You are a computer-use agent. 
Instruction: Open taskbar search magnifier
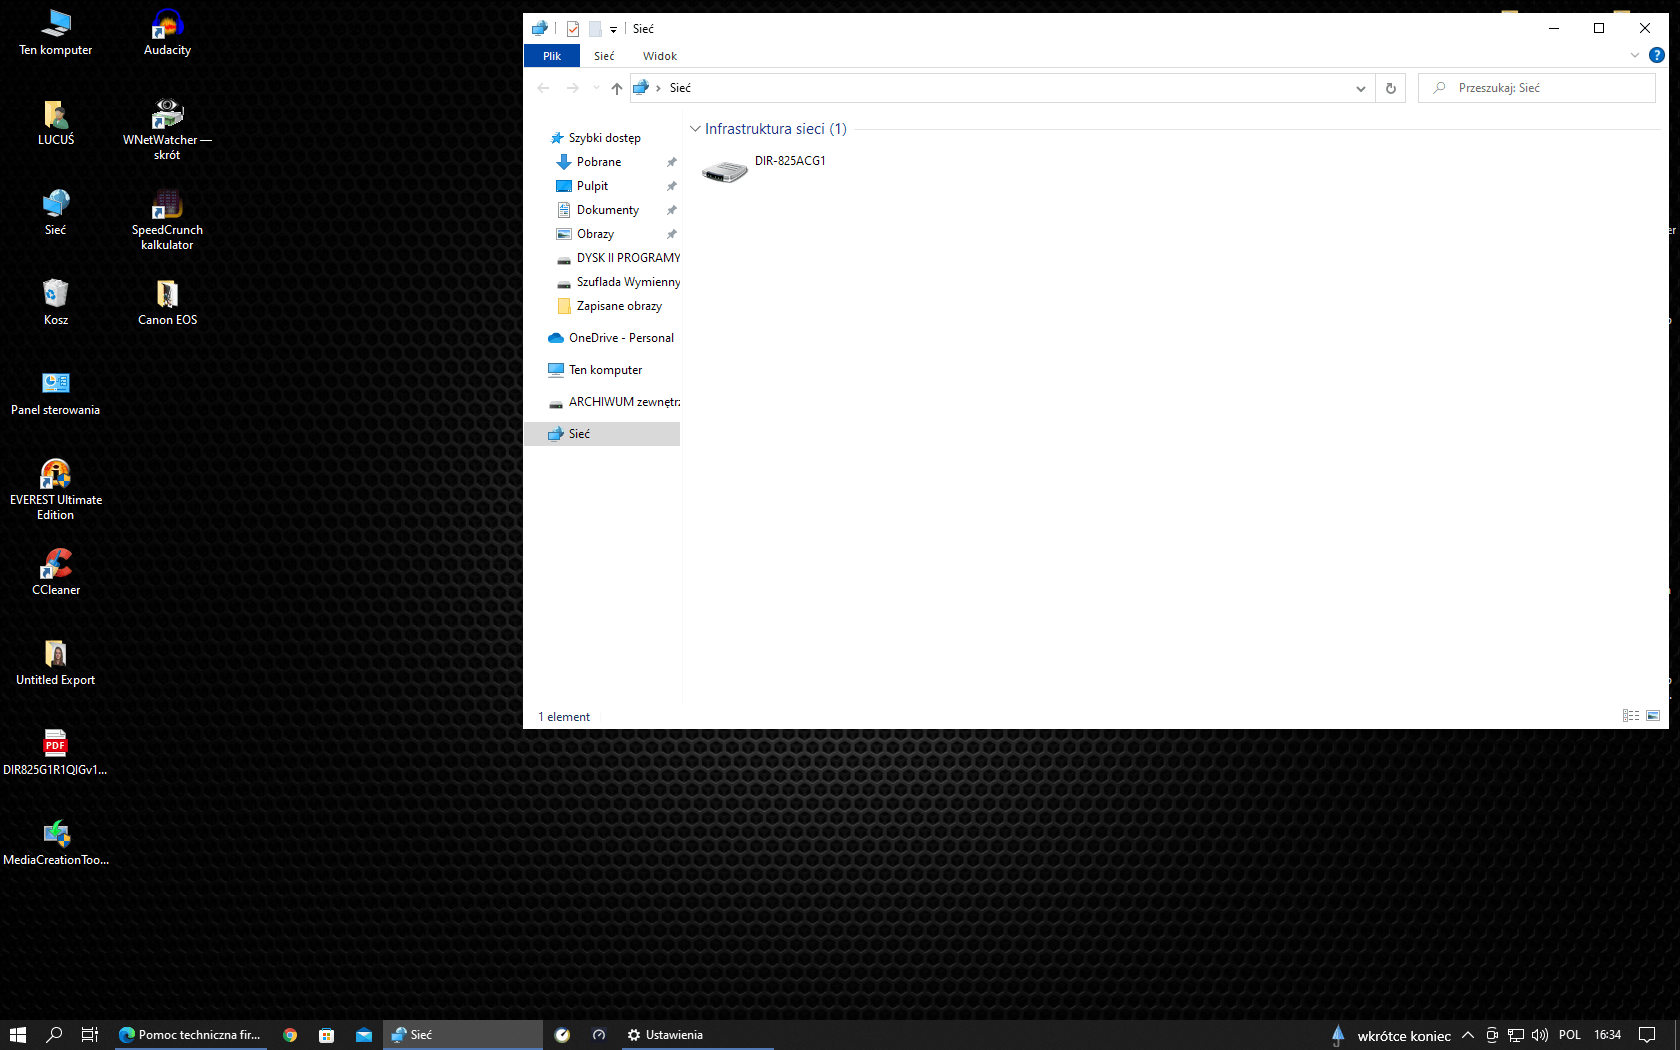(54, 1035)
